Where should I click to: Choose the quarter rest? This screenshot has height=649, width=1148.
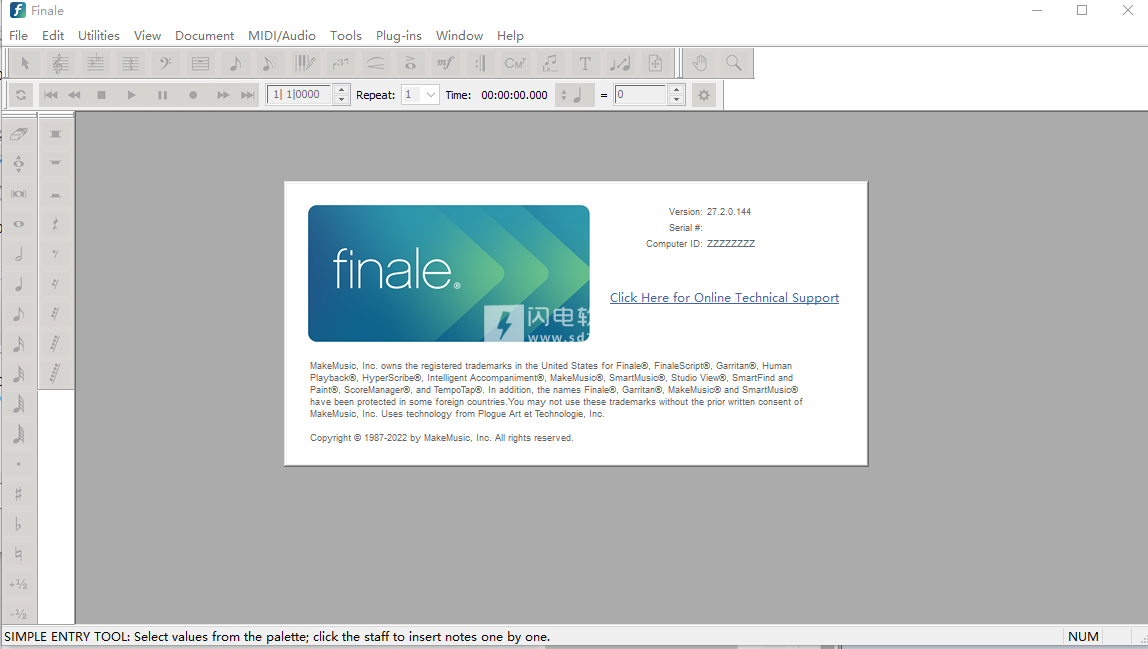[x=56, y=224]
